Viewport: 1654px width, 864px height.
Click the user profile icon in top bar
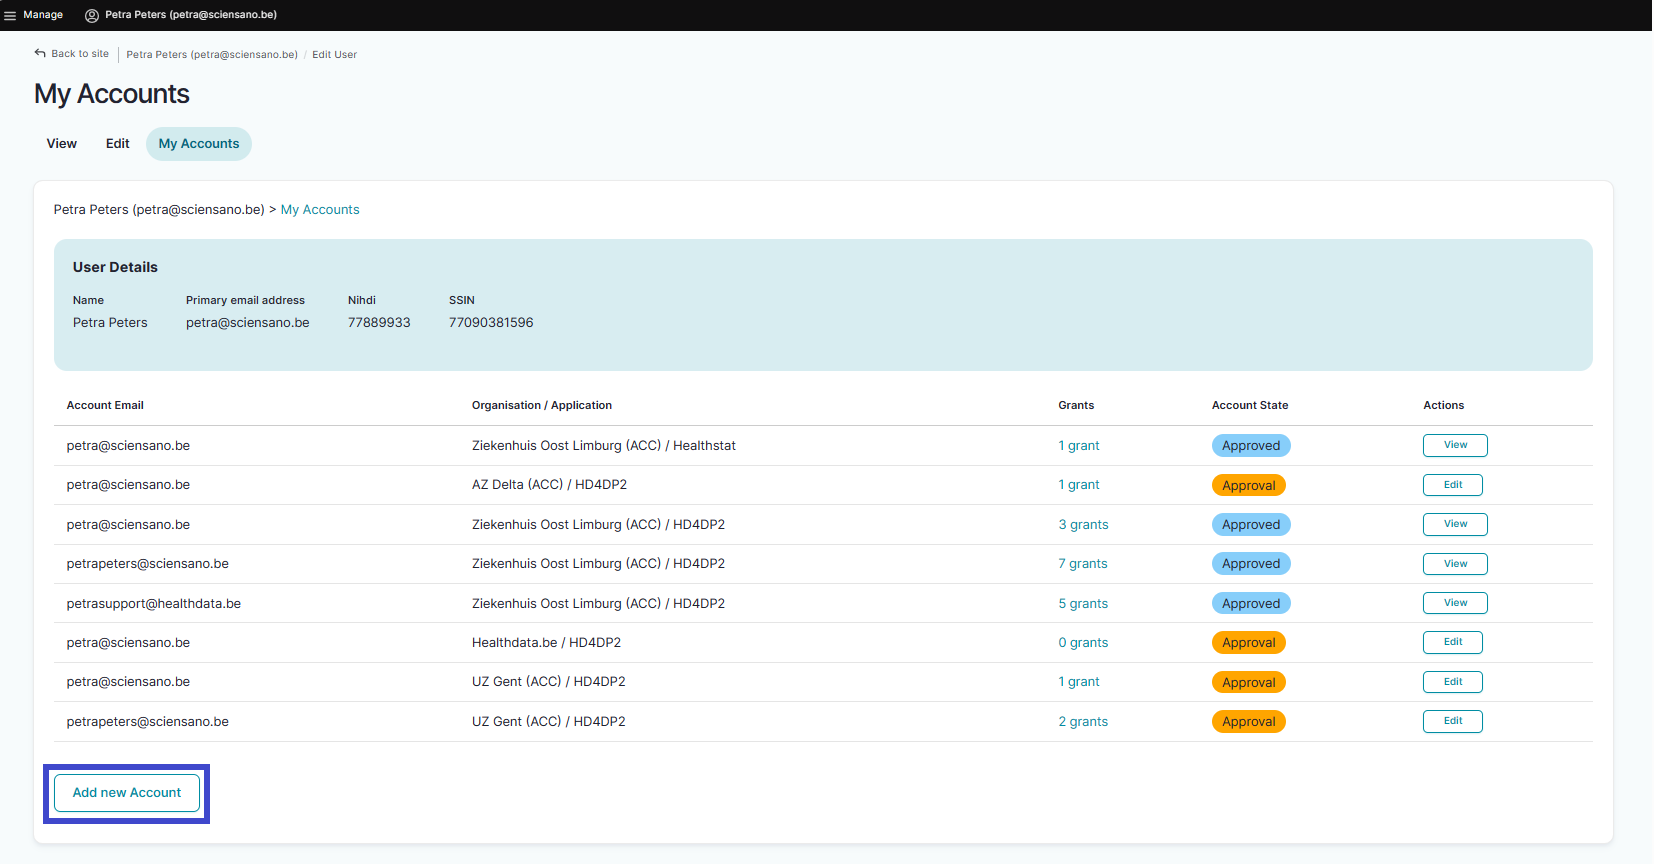[x=92, y=15]
